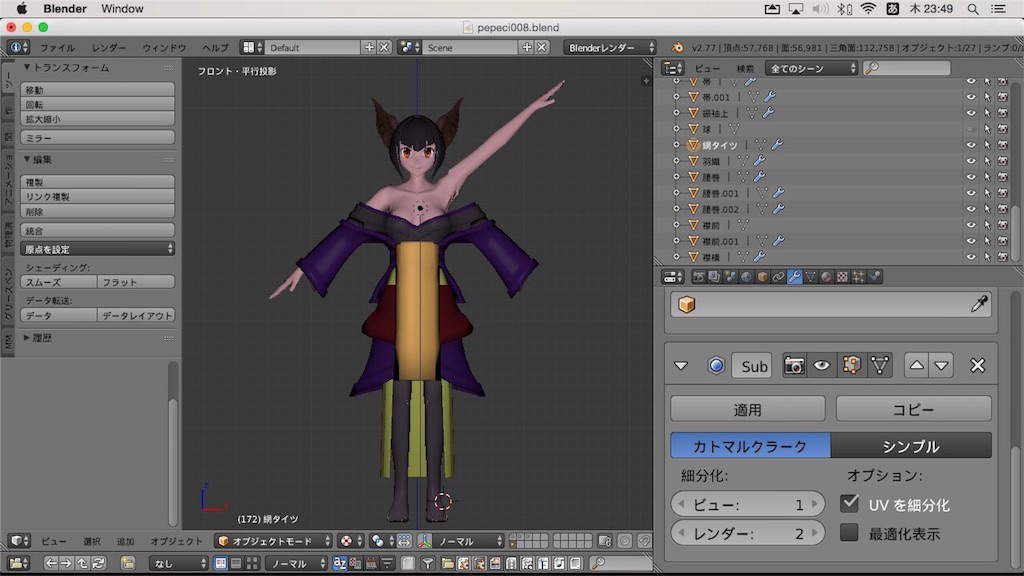Viewport: 1024px width, 576px height.
Task: Click the スムーズ shading button
Action: [59, 282]
